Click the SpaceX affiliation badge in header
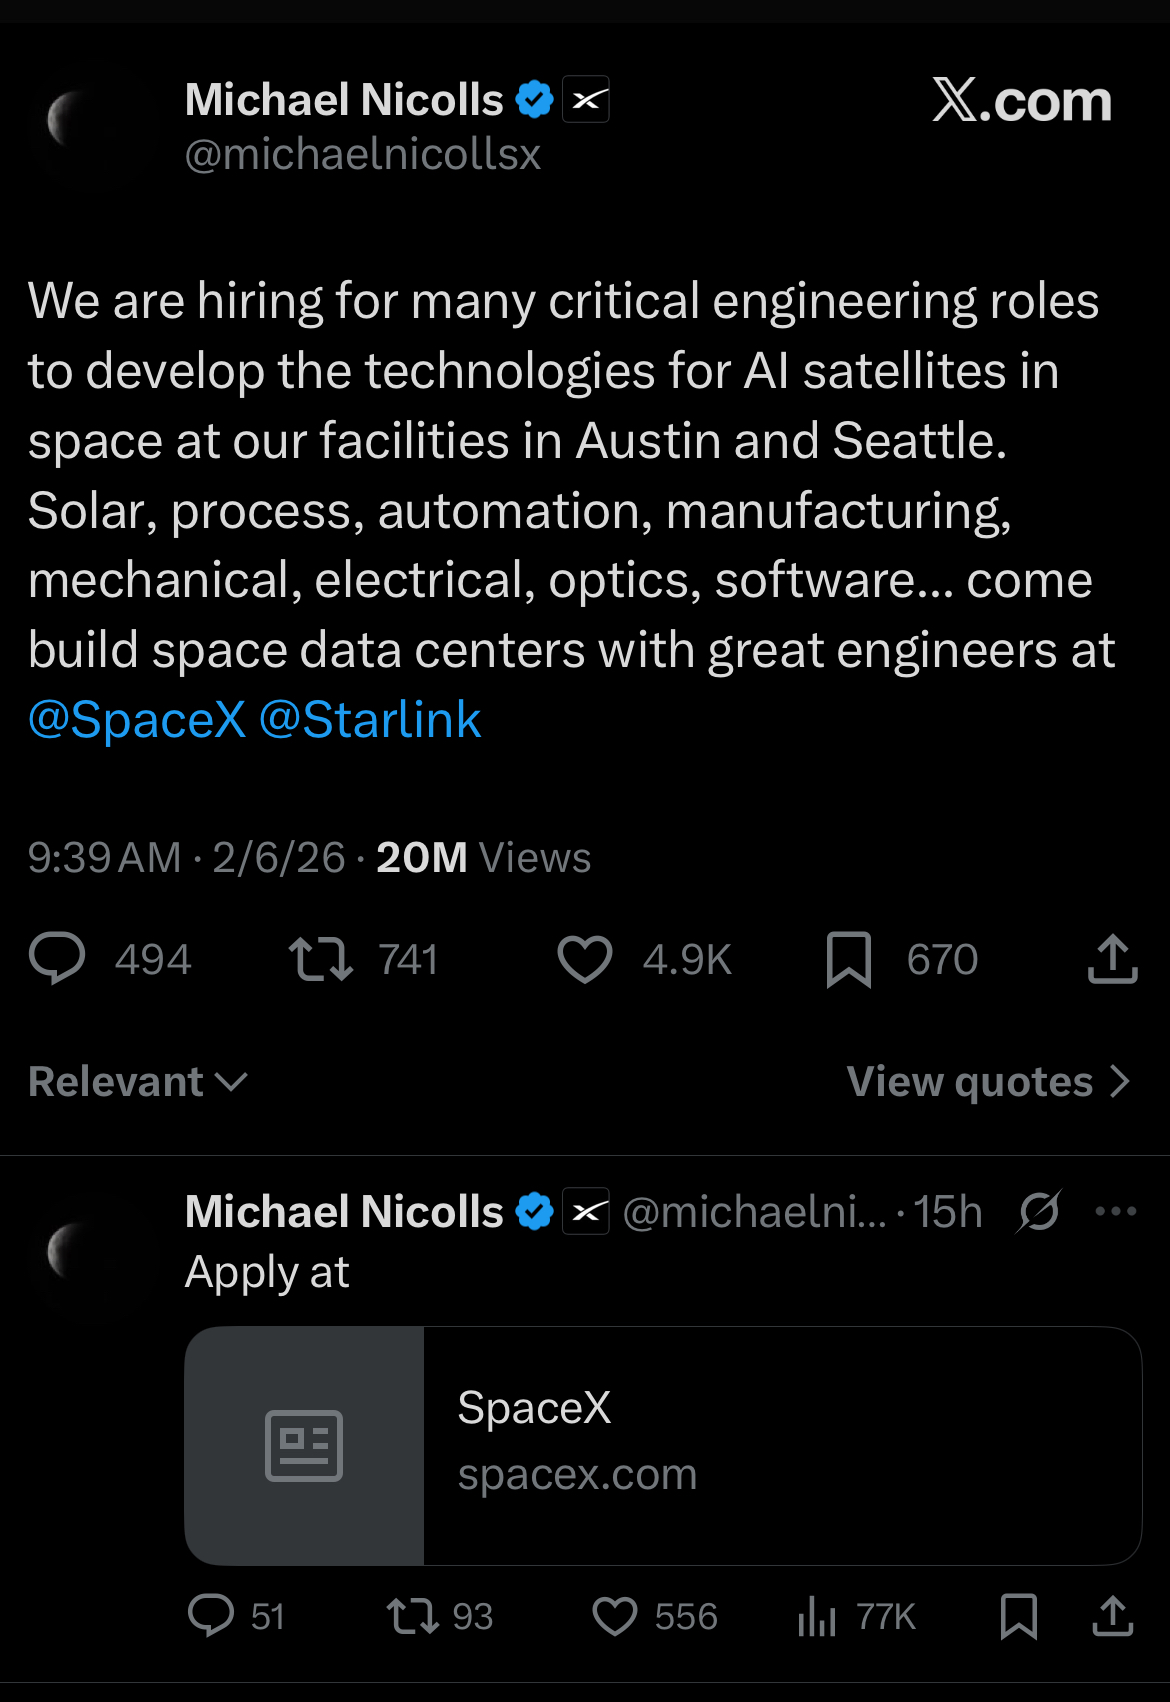This screenshot has height=1702, width=1170. tap(586, 100)
